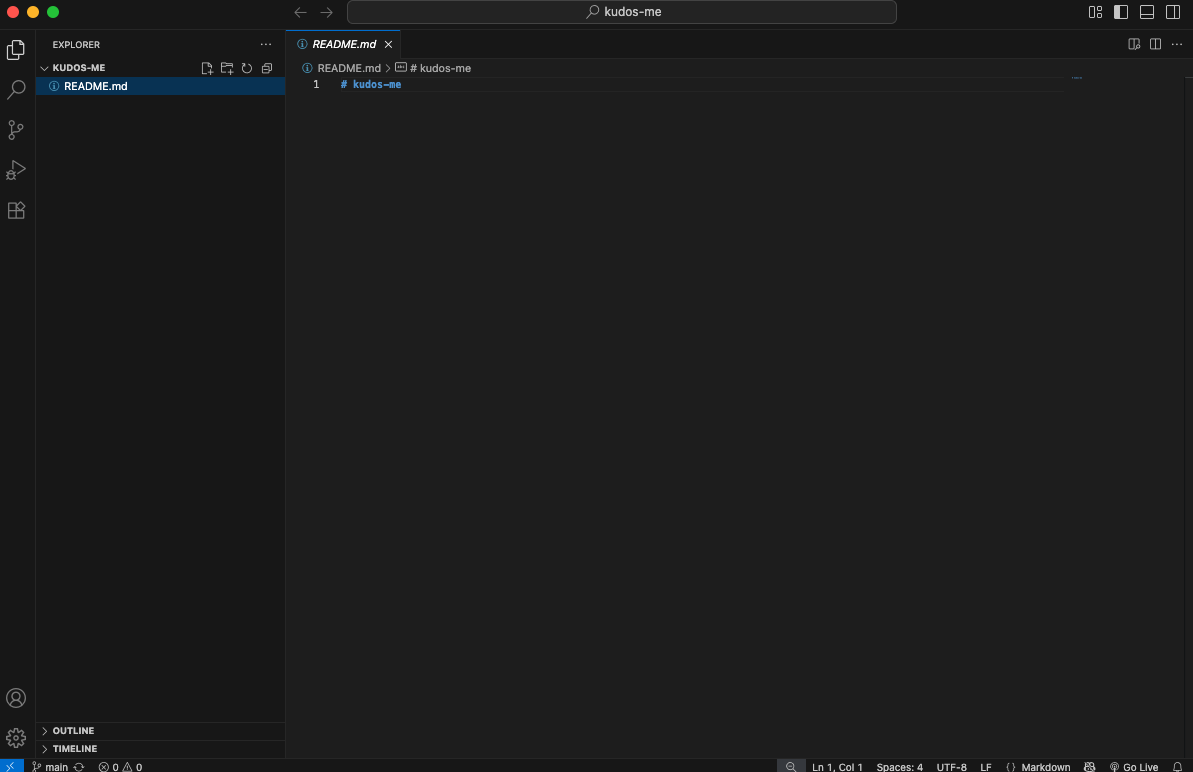This screenshot has height=772, width=1193.
Task: Click the kudos-me command center search box
Action: coord(621,12)
